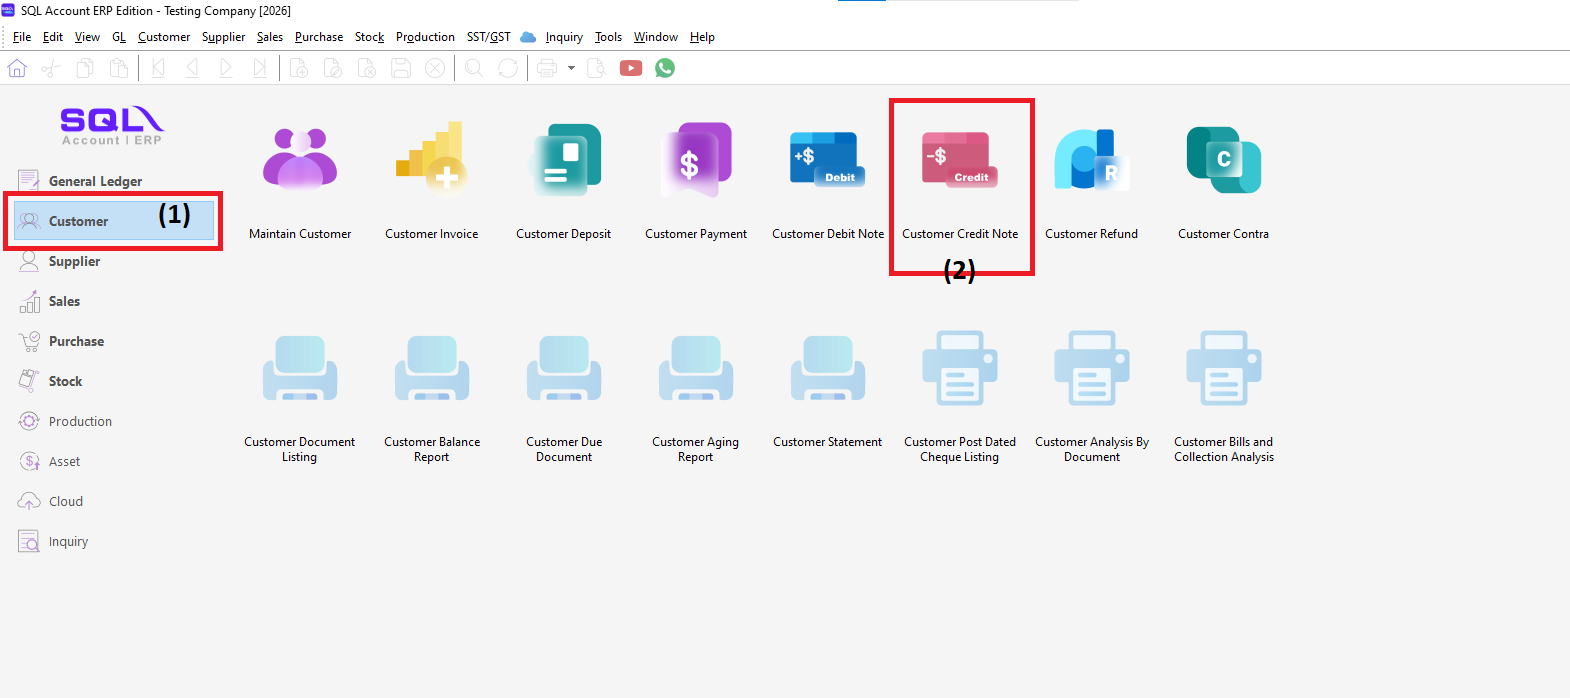Image resolution: width=1570 pixels, height=698 pixels.
Task: Select the Customer Refund icon
Action: 1092,159
